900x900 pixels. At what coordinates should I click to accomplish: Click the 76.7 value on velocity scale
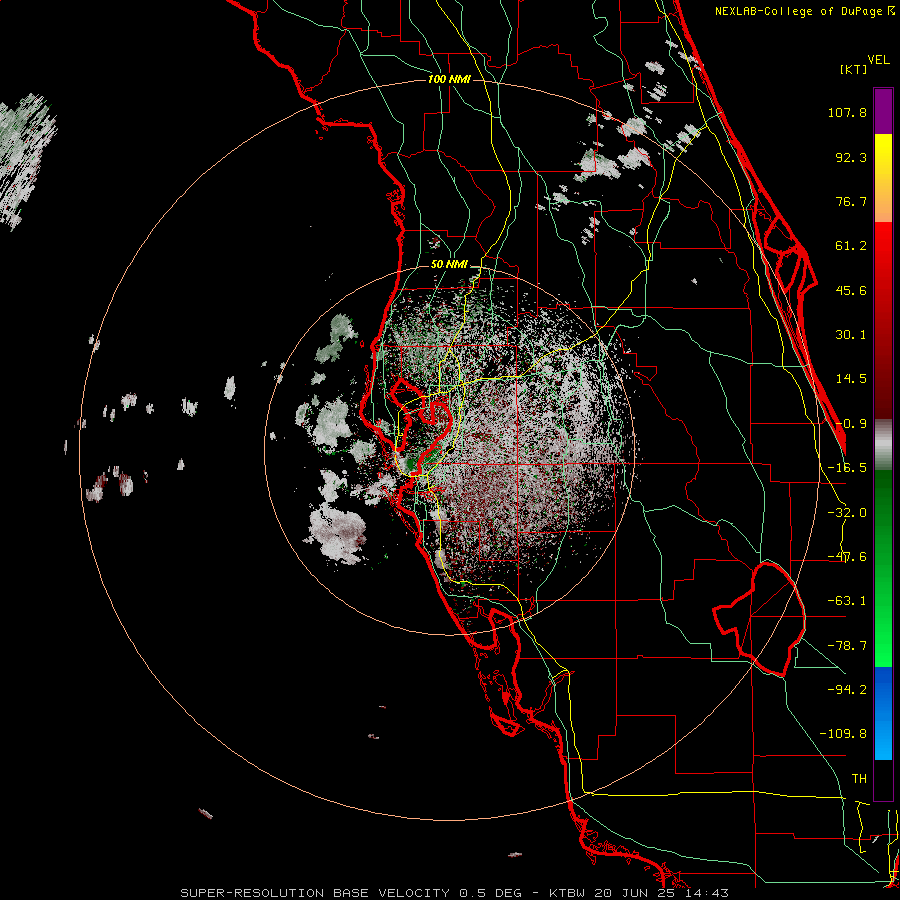pyautogui.click(x=851, y=201)
